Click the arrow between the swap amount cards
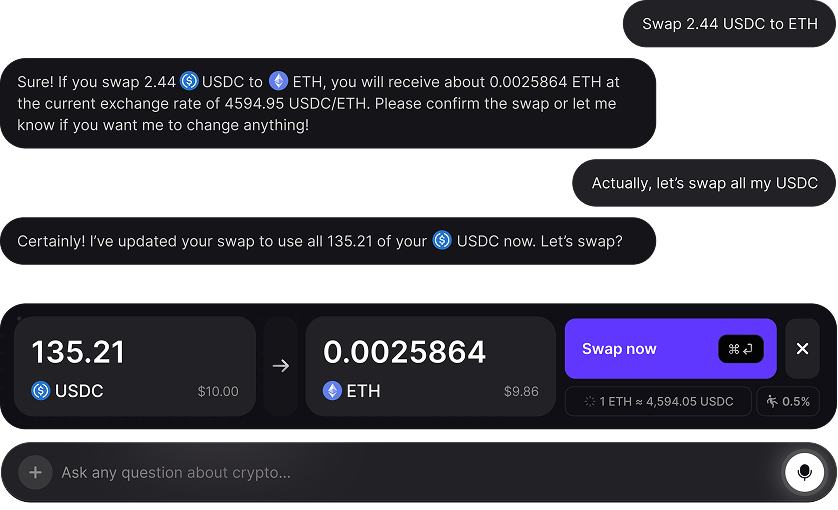The width and height of the screenshot is (838, 510). coord(281,366)
